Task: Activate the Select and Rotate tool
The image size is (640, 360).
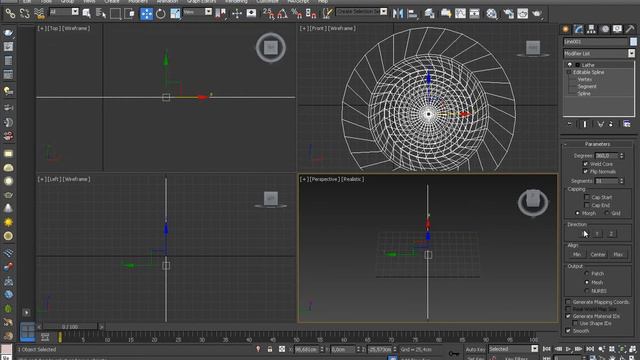Action: 160,13
